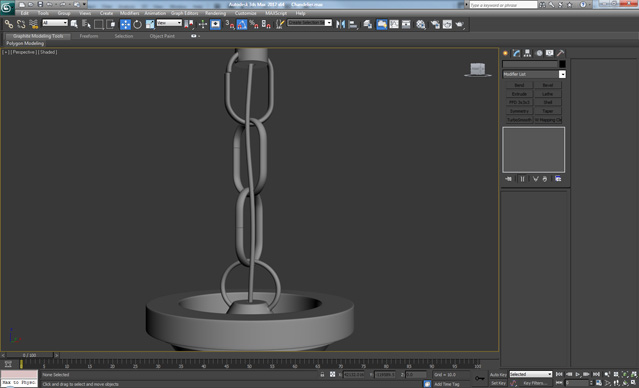Screen dimensions: 639x388
Task: Choose the Rectangular Selection Region tool
Action: click(99, 24)
